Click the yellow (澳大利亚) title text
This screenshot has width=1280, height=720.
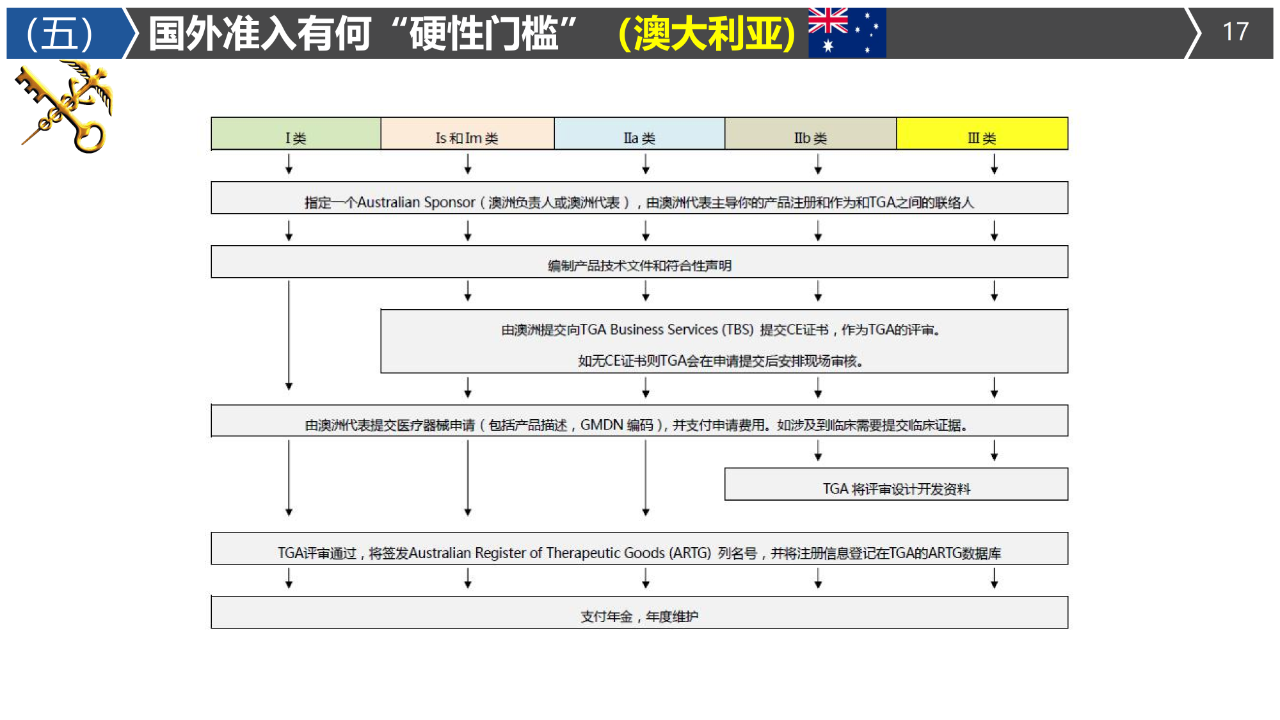707,33
